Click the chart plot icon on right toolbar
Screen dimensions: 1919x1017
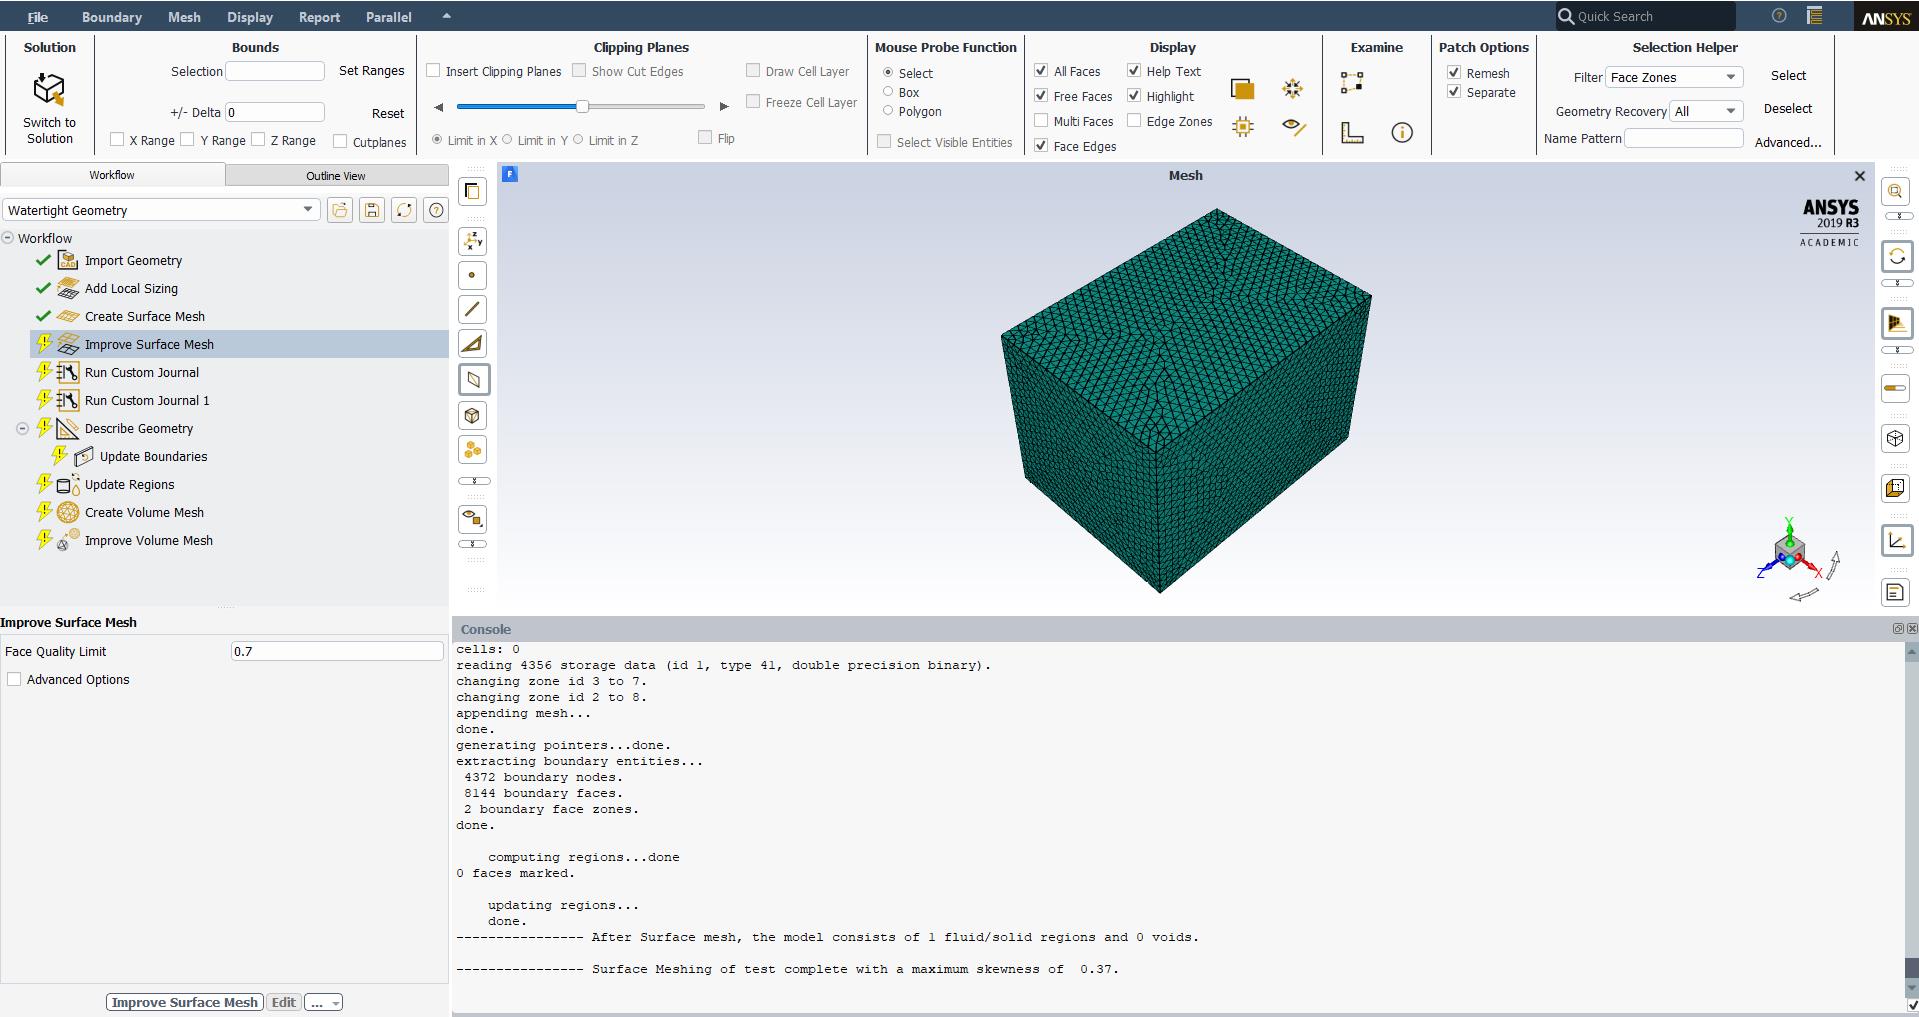point(1896,540)
